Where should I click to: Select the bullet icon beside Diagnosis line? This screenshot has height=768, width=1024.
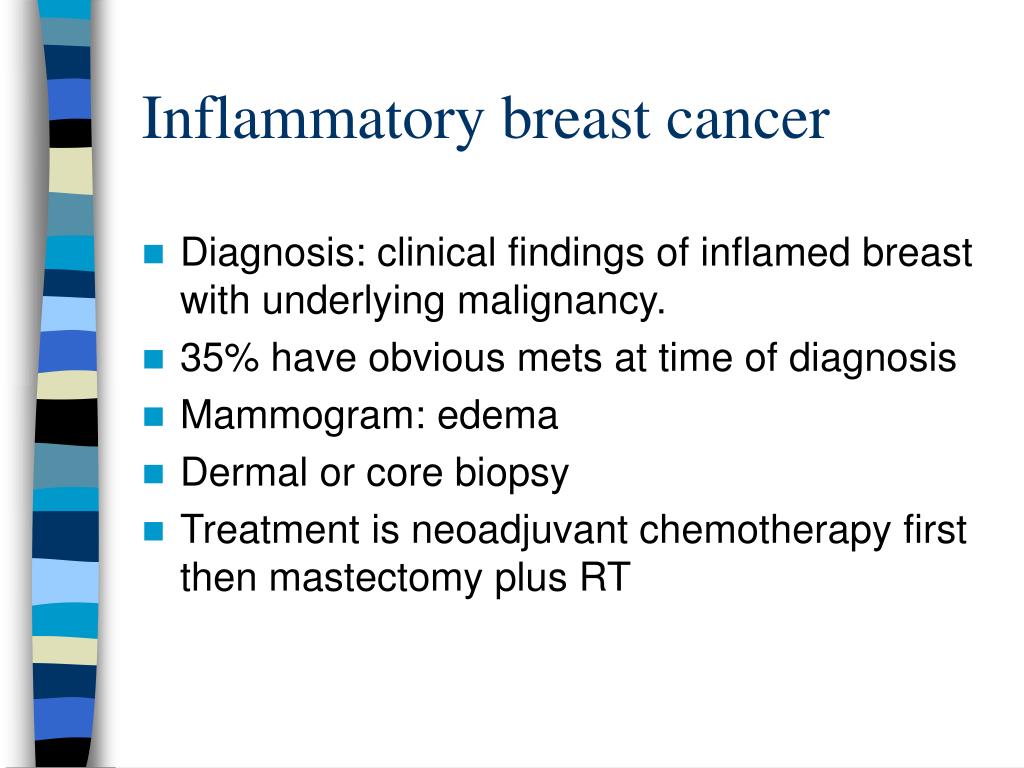pos(153,253)
